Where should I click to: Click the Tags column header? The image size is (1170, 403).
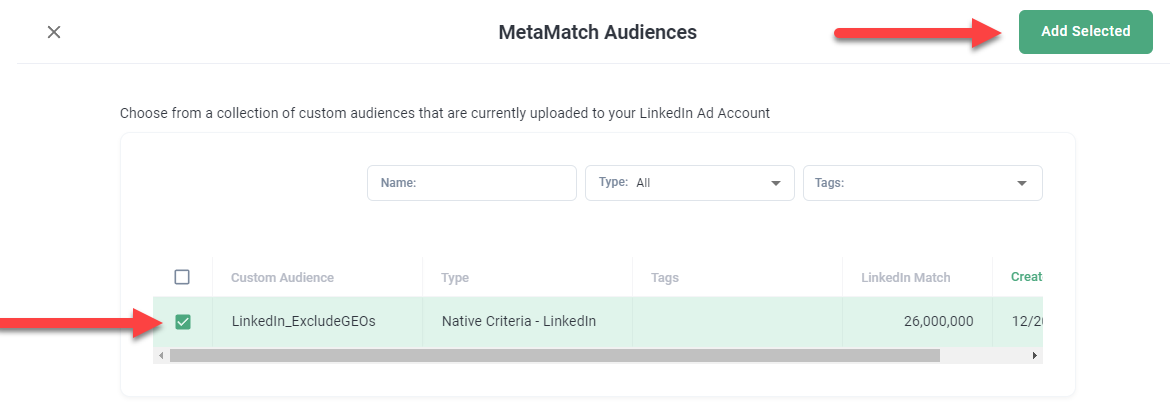point(665,277)
